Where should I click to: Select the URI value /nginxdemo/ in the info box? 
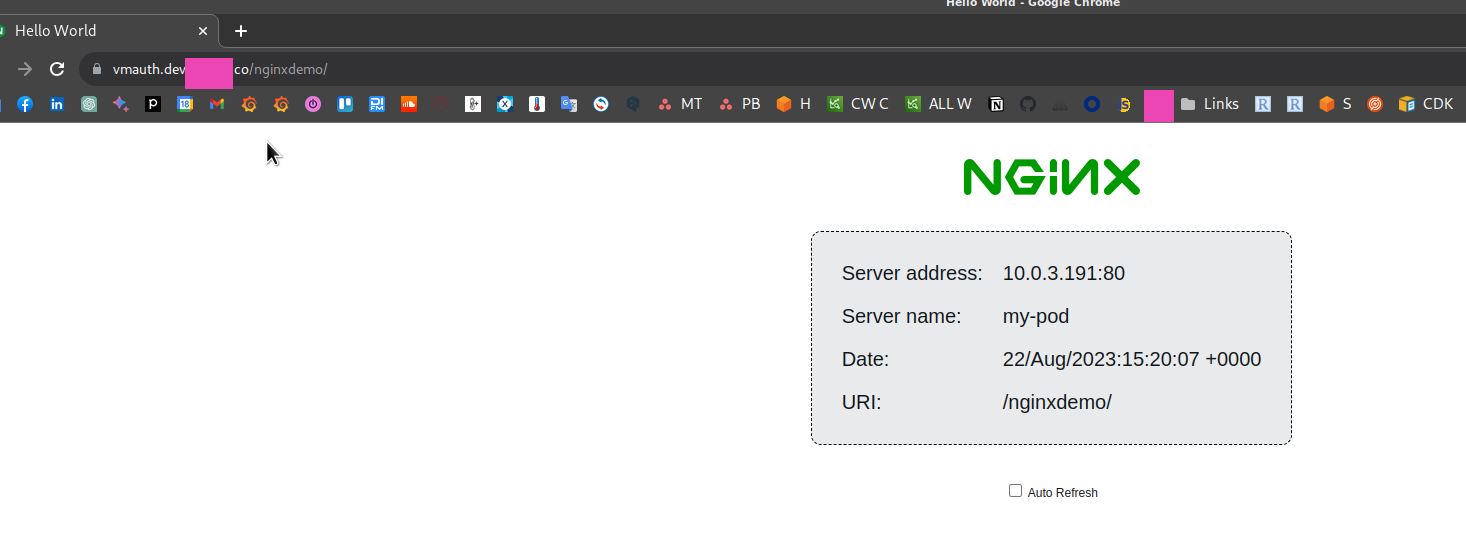tap(1057, 402)
